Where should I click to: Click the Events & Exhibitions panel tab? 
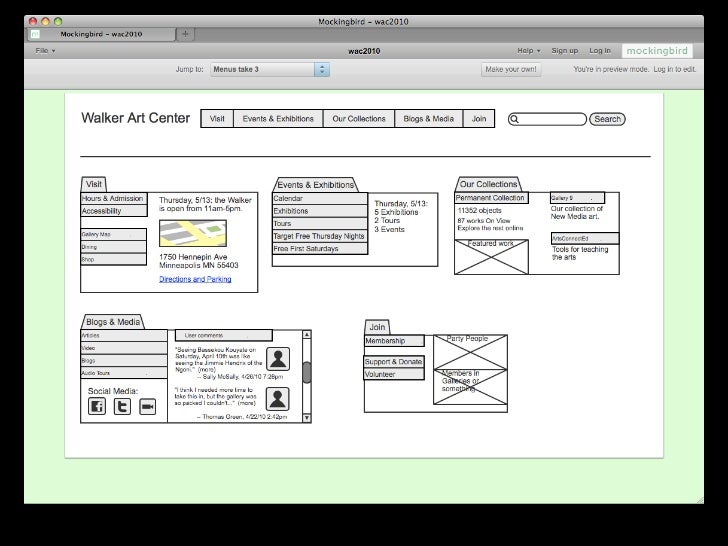[315, 184]
